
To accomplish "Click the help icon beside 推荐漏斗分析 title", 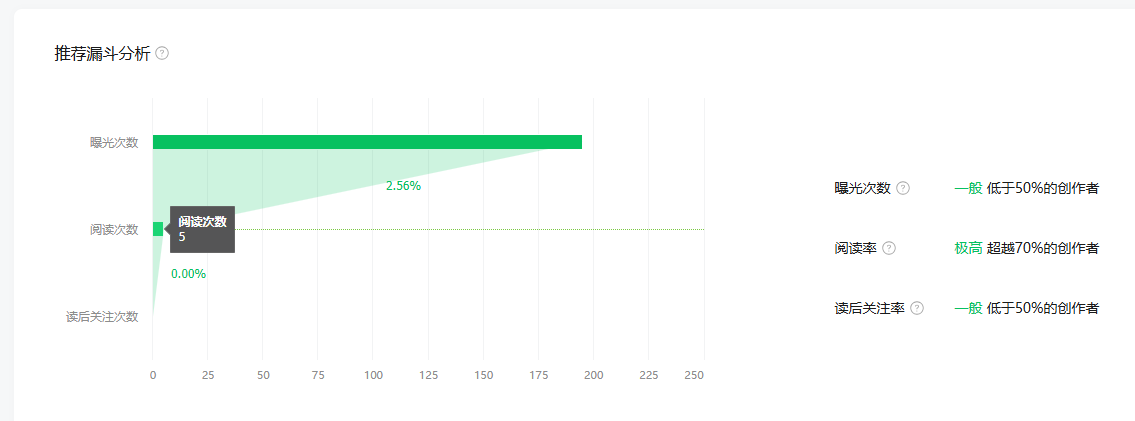I will tap(162, 53).
